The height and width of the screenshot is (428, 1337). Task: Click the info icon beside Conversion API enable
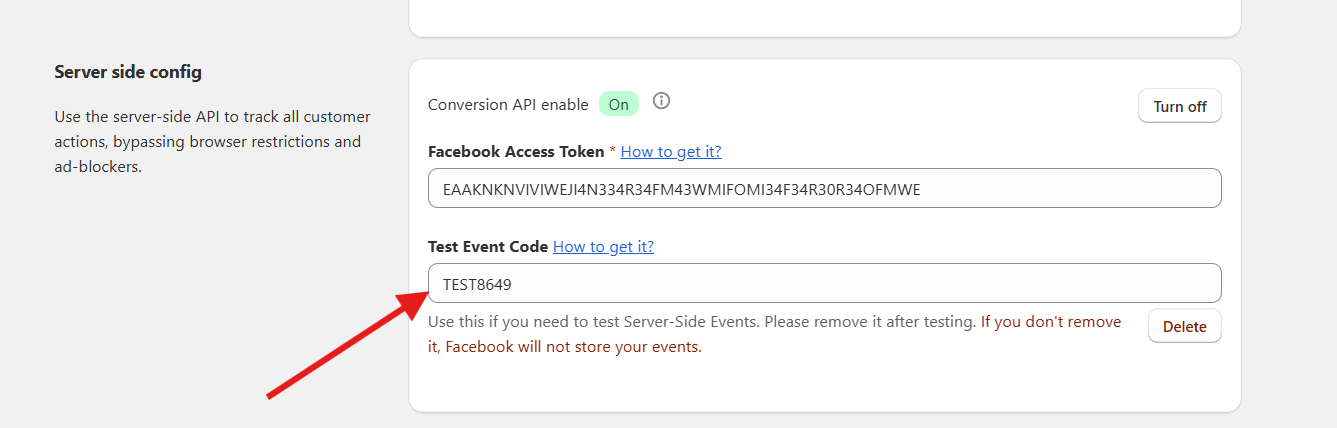(661, 101)
